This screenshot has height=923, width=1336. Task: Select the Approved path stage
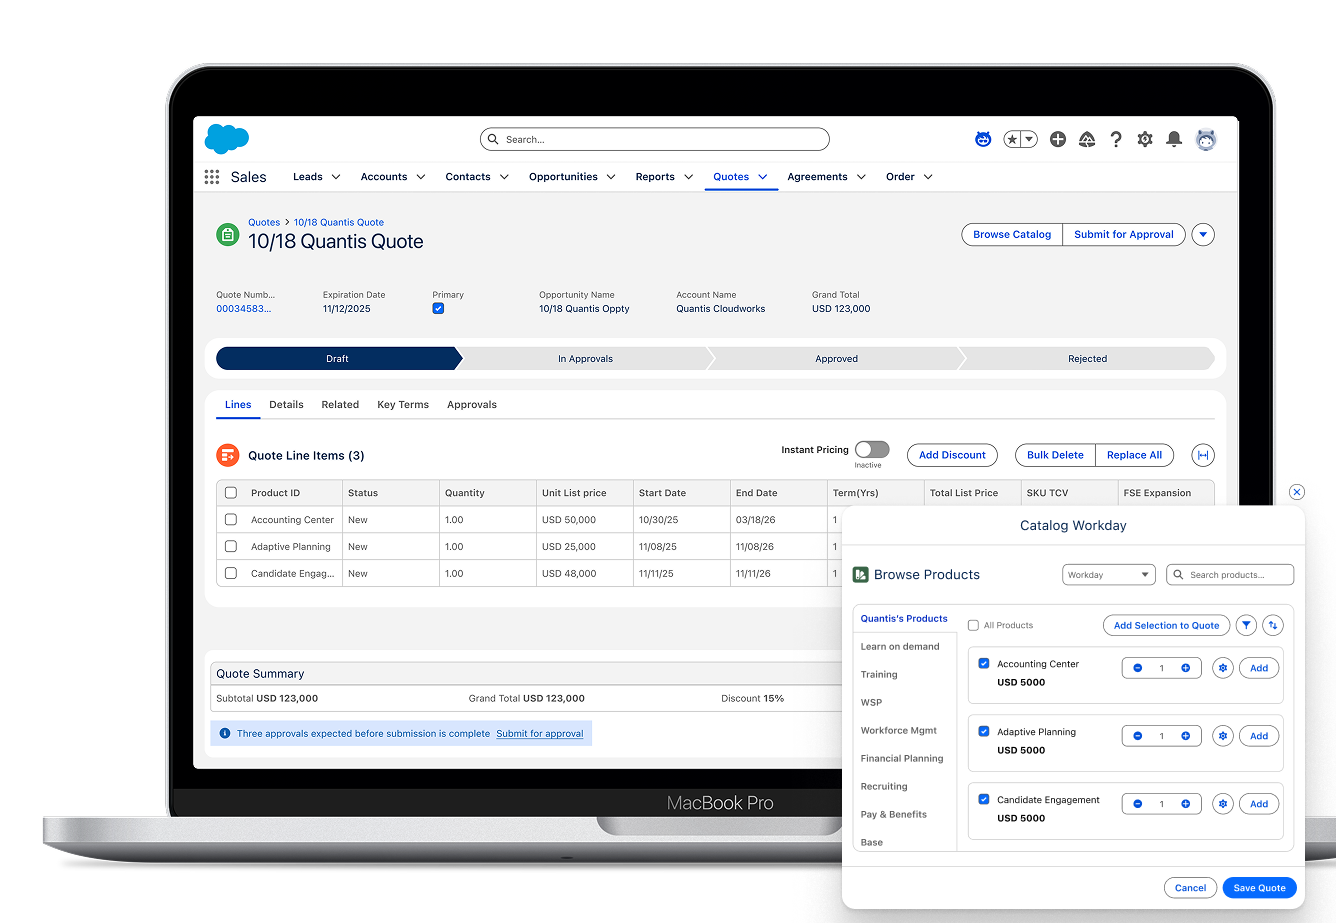coord(836,359)
